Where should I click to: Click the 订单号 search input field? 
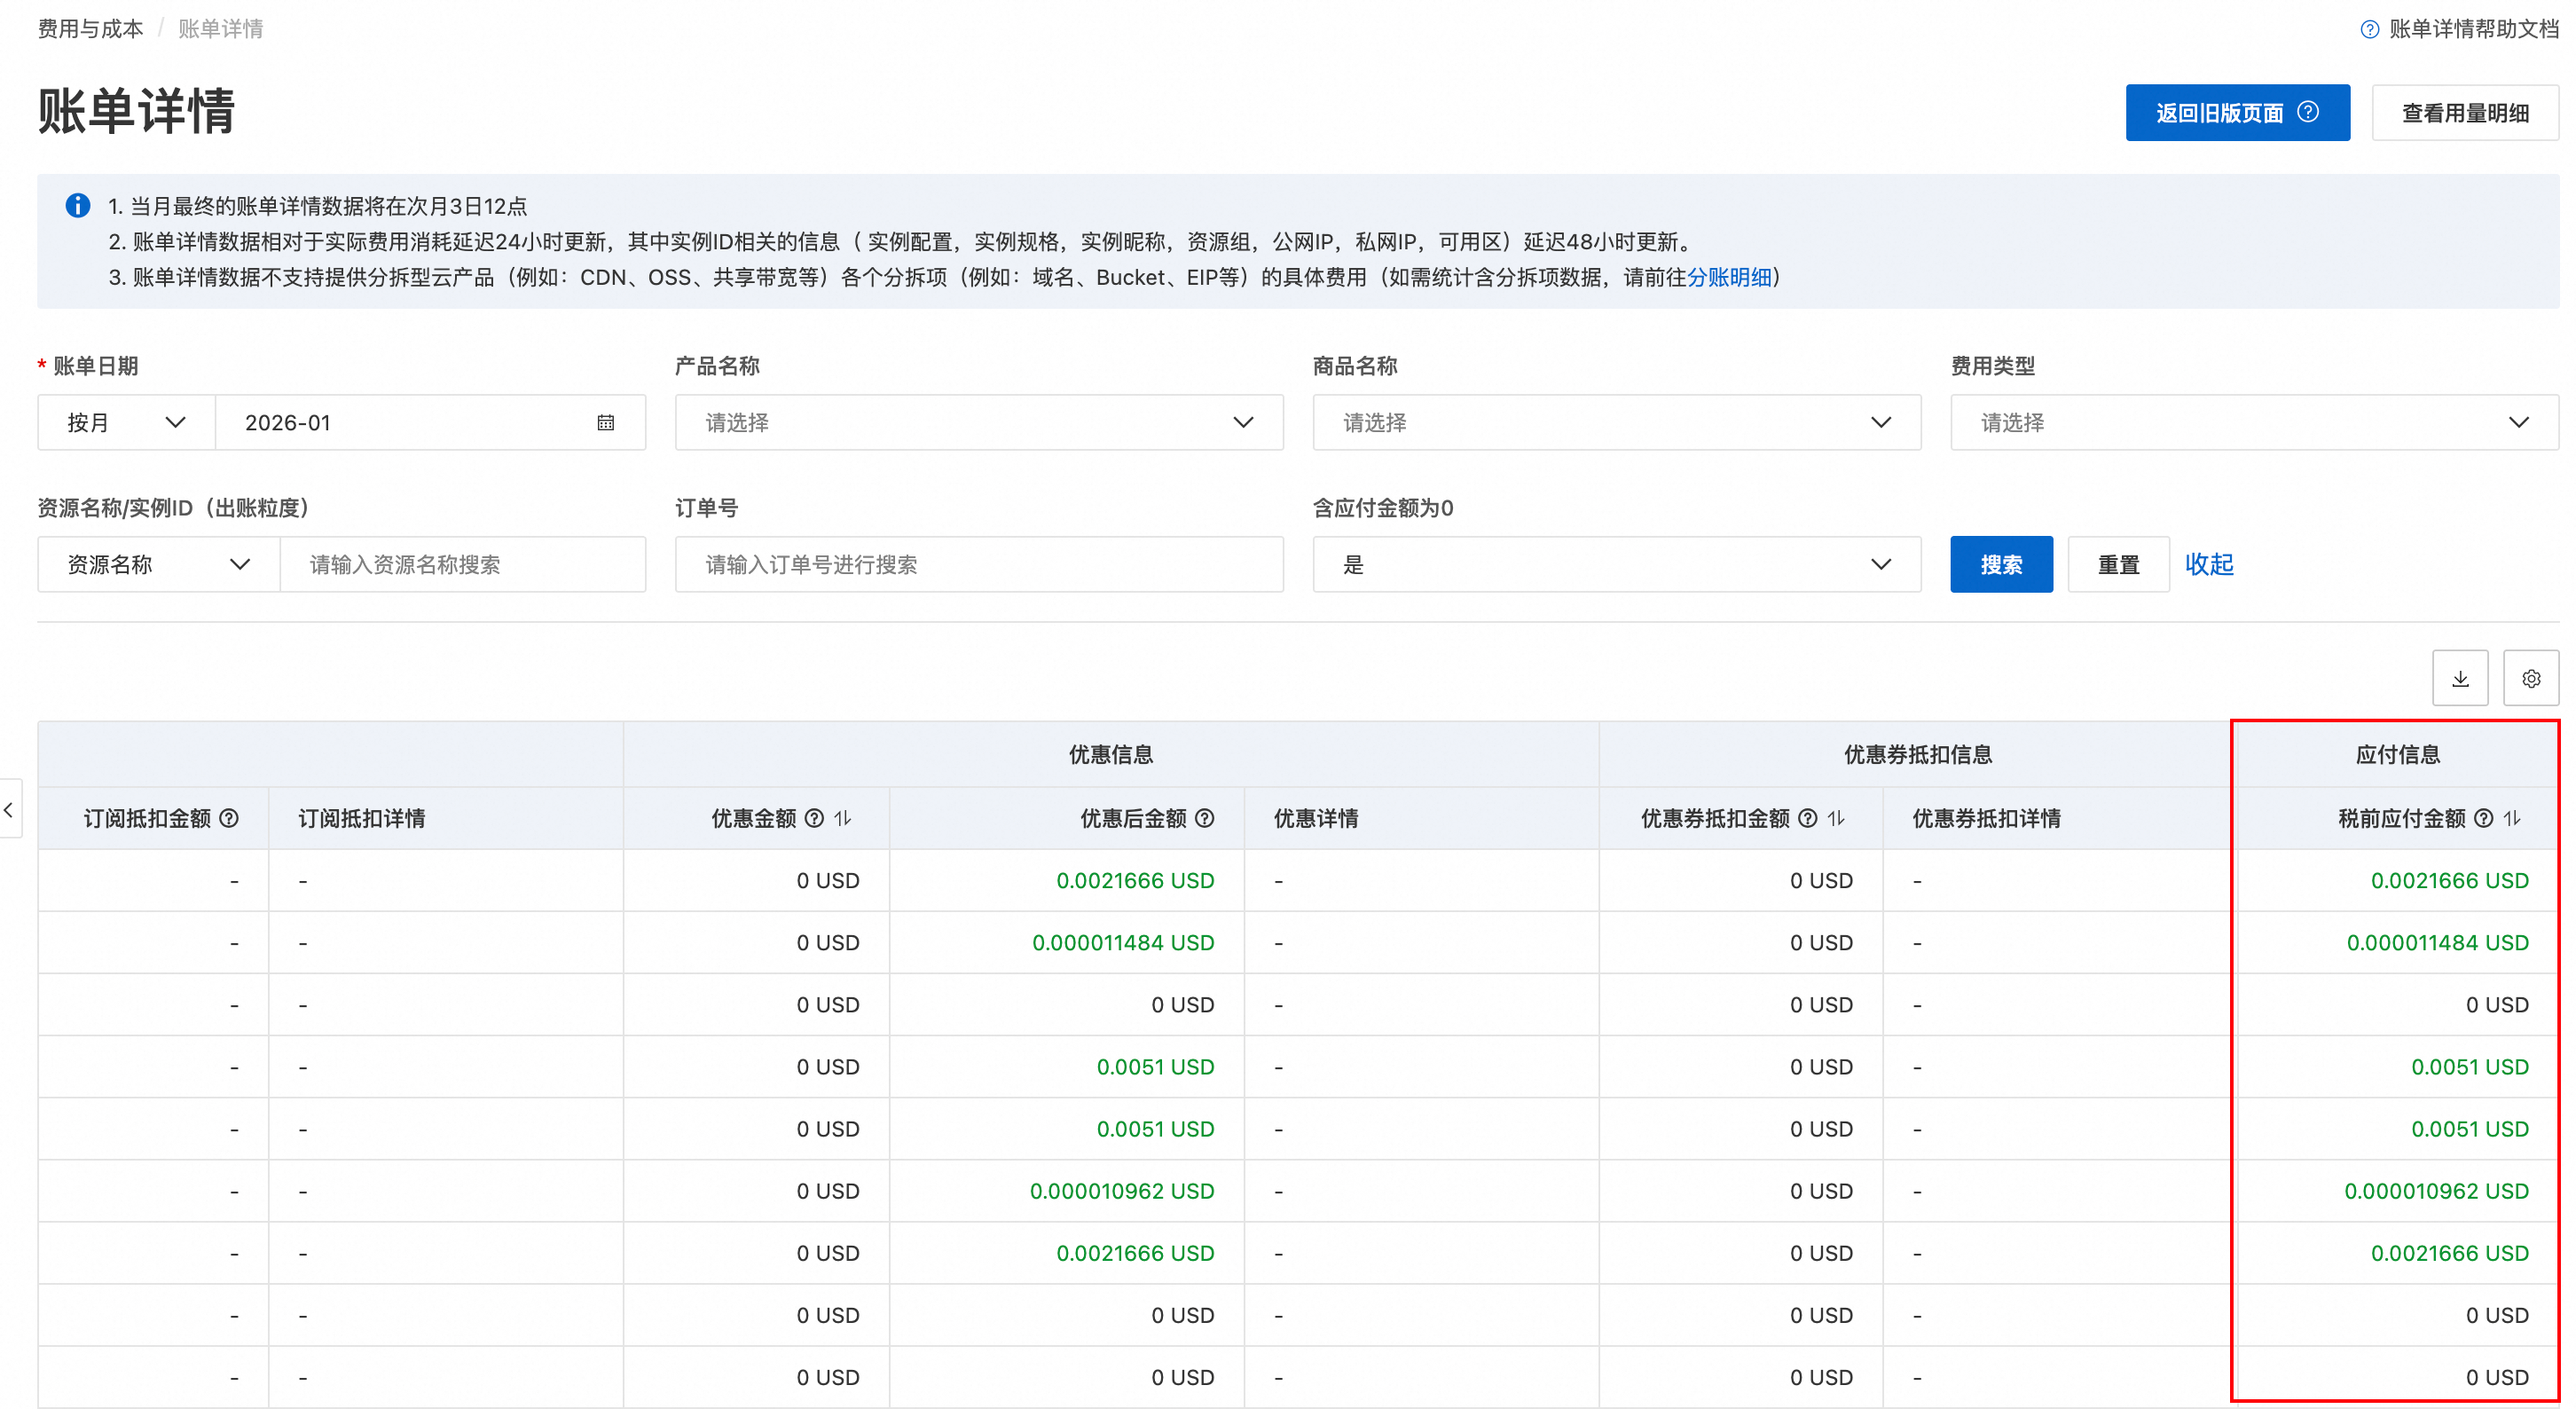point(978,565)
